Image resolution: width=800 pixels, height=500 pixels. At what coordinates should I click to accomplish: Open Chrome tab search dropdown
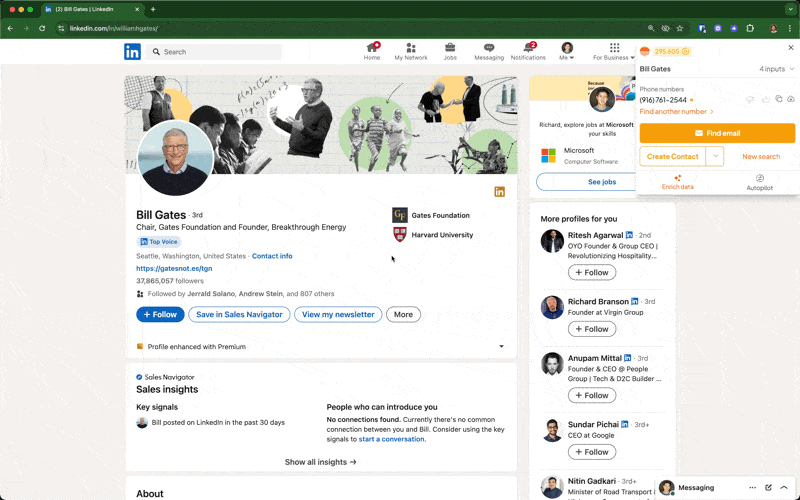790,9
